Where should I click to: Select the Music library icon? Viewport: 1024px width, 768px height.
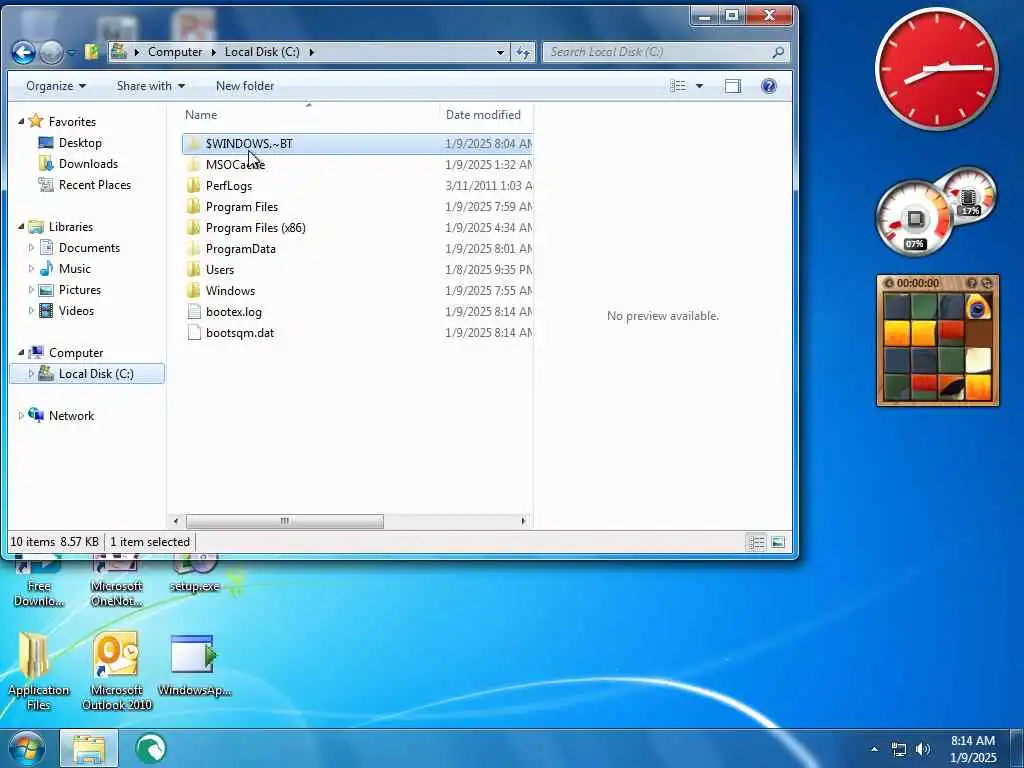coord(46,268)
